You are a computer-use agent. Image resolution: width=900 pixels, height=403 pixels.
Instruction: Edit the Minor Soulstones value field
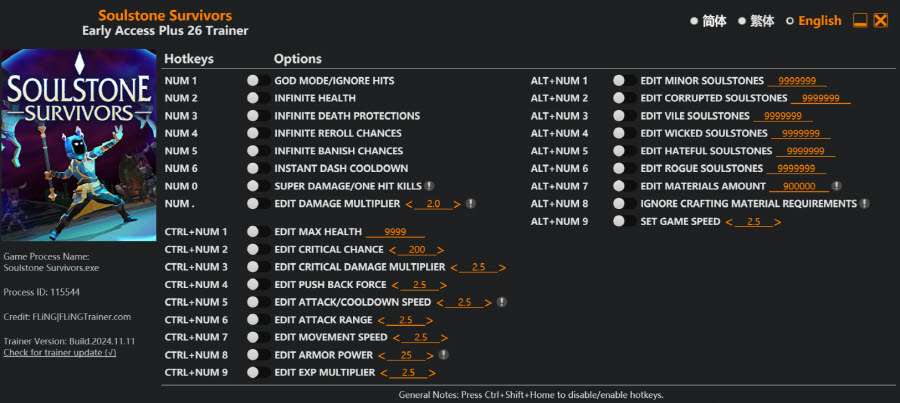(x=797, y=80)
